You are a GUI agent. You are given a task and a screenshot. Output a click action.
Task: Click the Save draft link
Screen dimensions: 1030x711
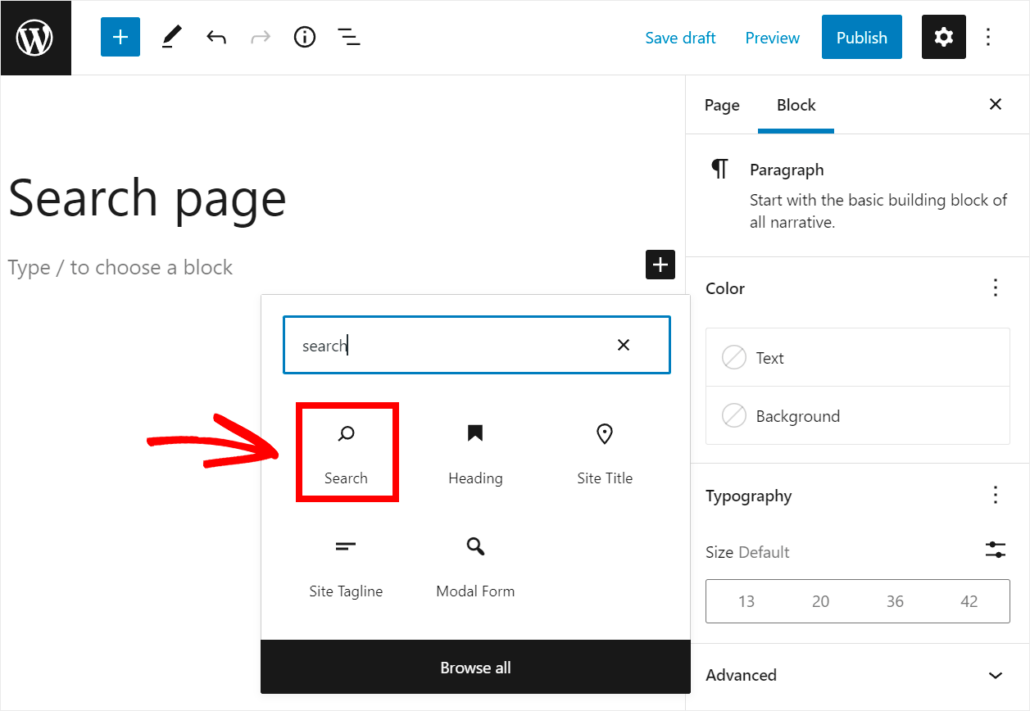[680, 37]
